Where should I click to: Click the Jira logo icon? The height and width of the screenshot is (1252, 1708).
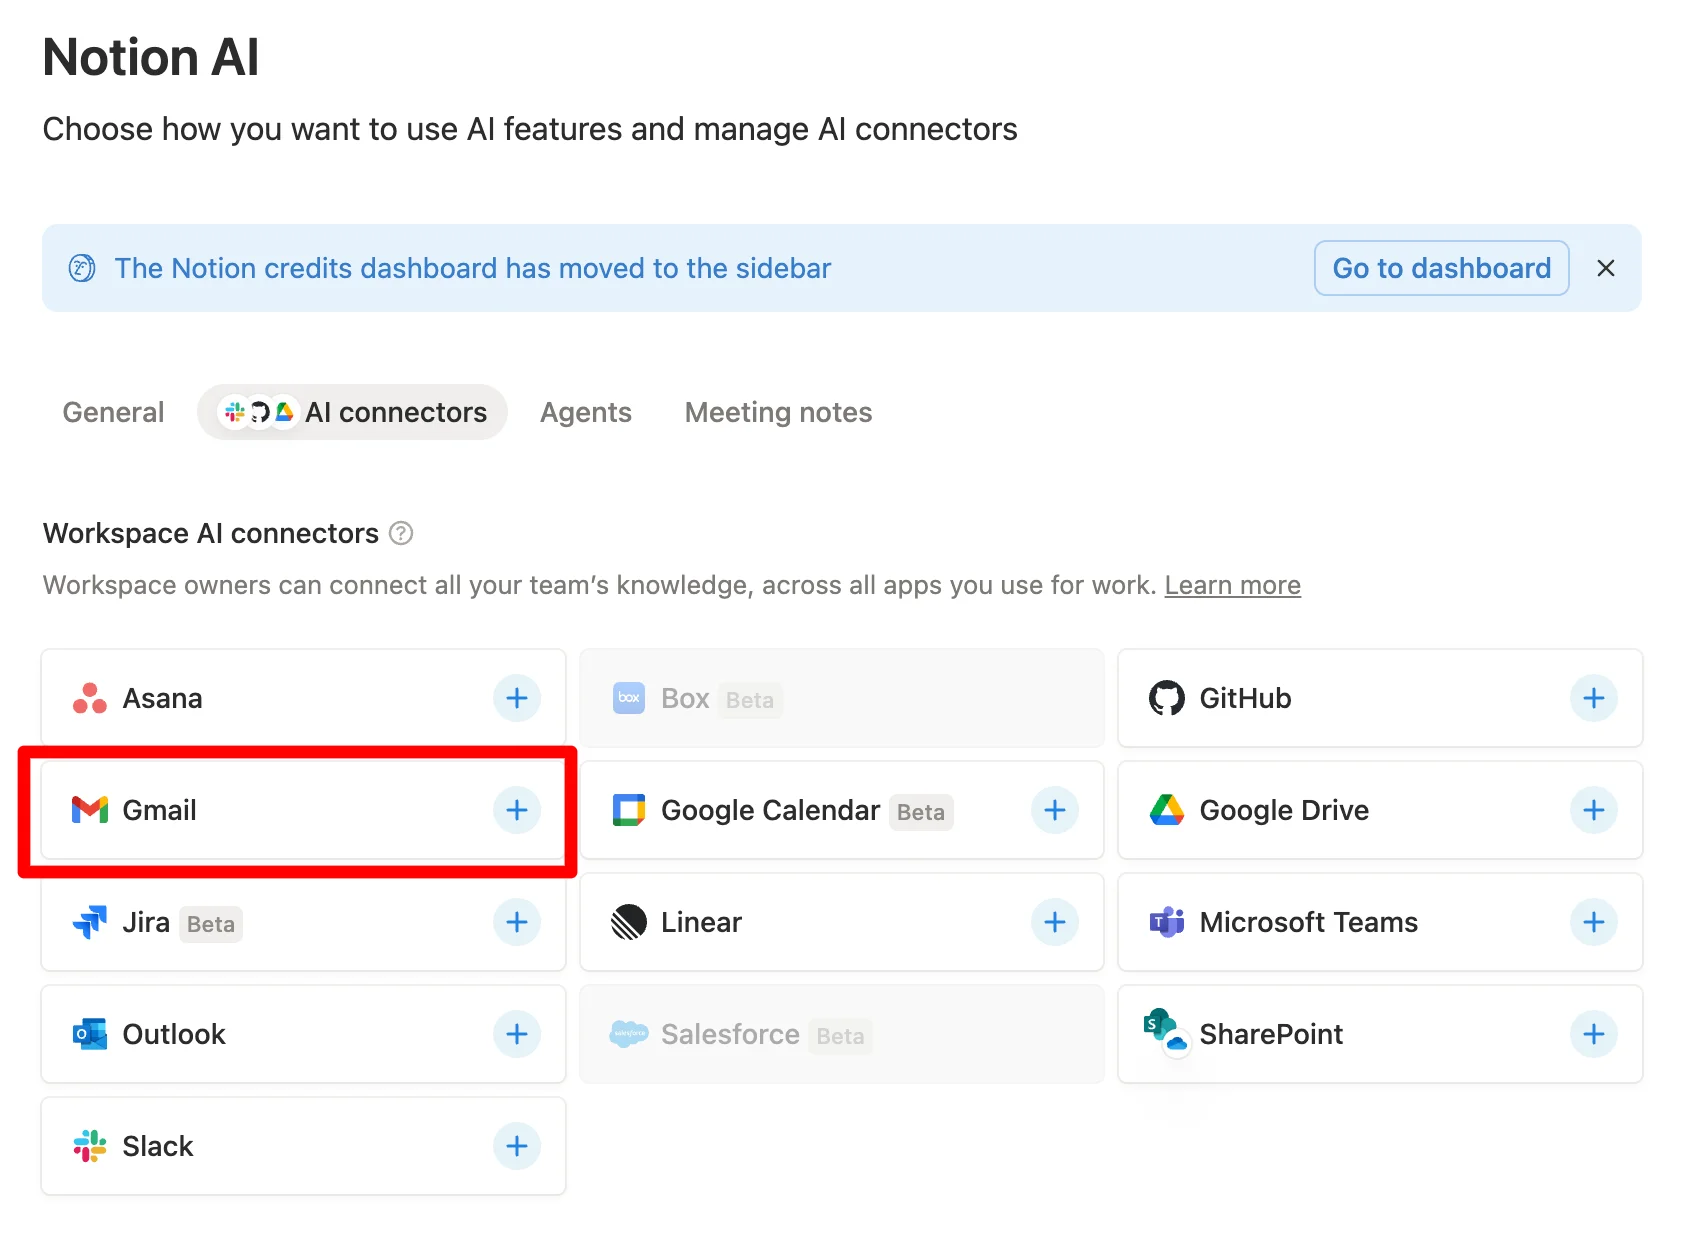pyautogui.click(x=90, y=922)
